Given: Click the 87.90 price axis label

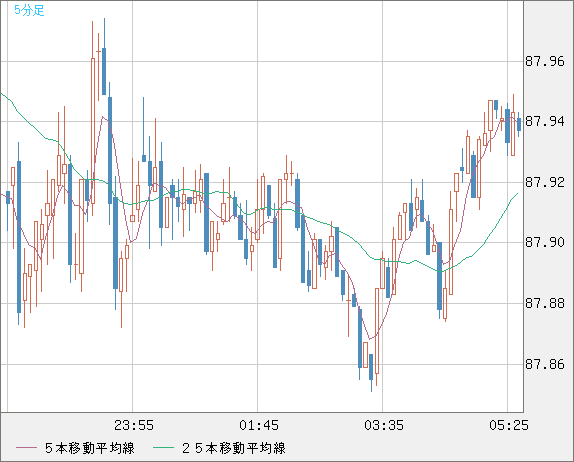Looking at the screenshot, I should pyautogui.click(x=545, y=242).
